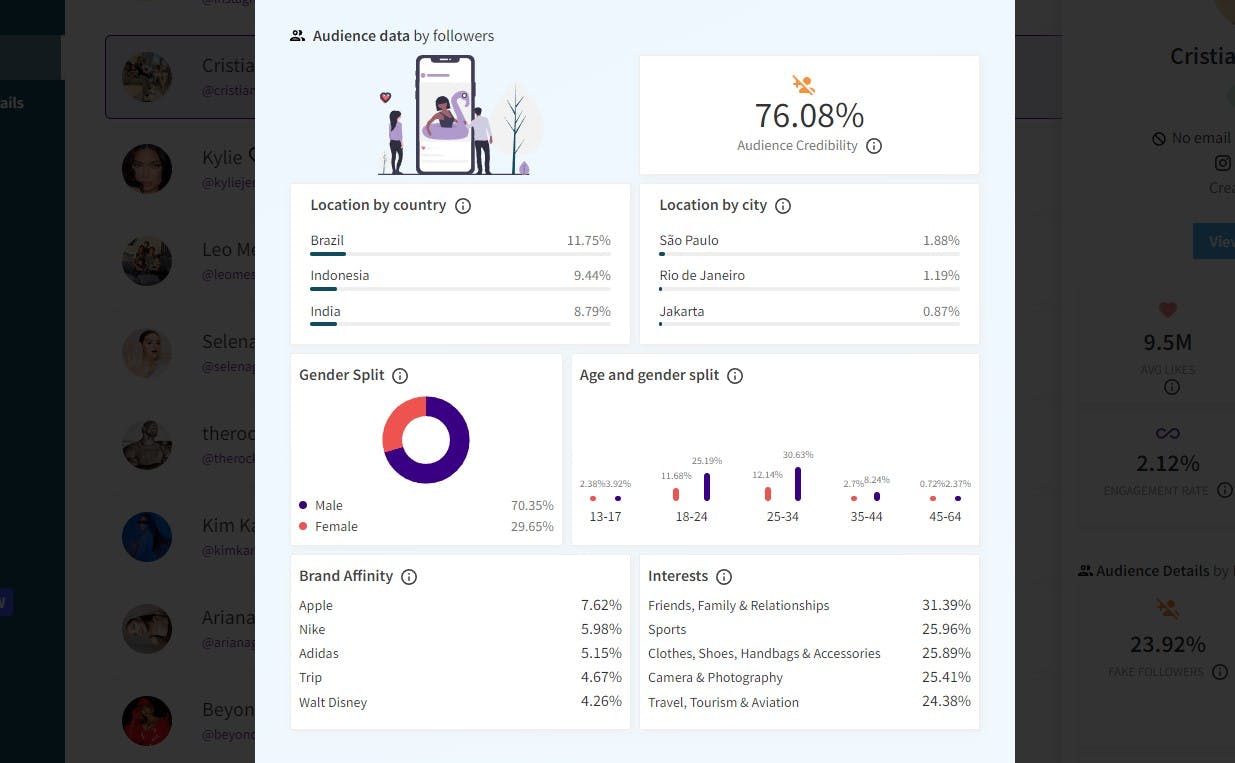Click the 25-34 male age bar
The width and height of the screenshot is (1235, 763).
798,484
